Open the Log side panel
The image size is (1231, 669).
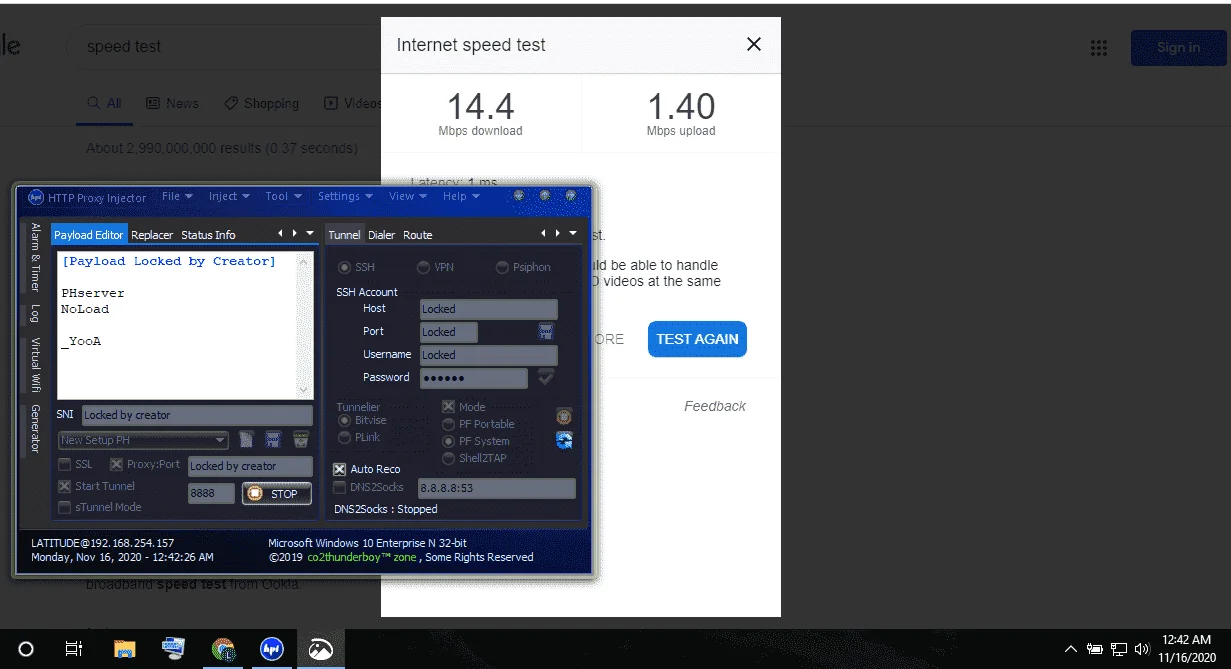(x=35, y=313)
